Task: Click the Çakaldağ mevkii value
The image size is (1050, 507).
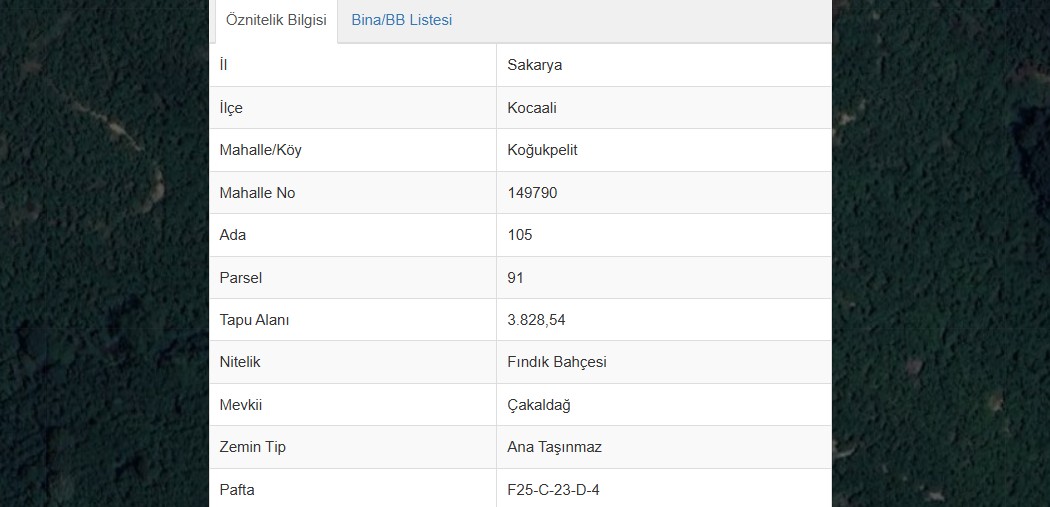Action: pos(539,405)
